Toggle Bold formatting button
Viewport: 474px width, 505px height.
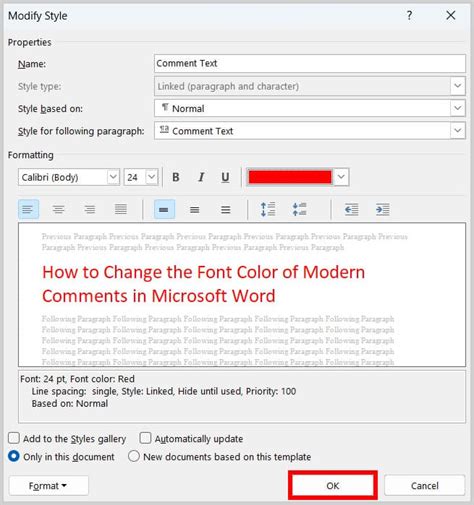coord(176,177)
